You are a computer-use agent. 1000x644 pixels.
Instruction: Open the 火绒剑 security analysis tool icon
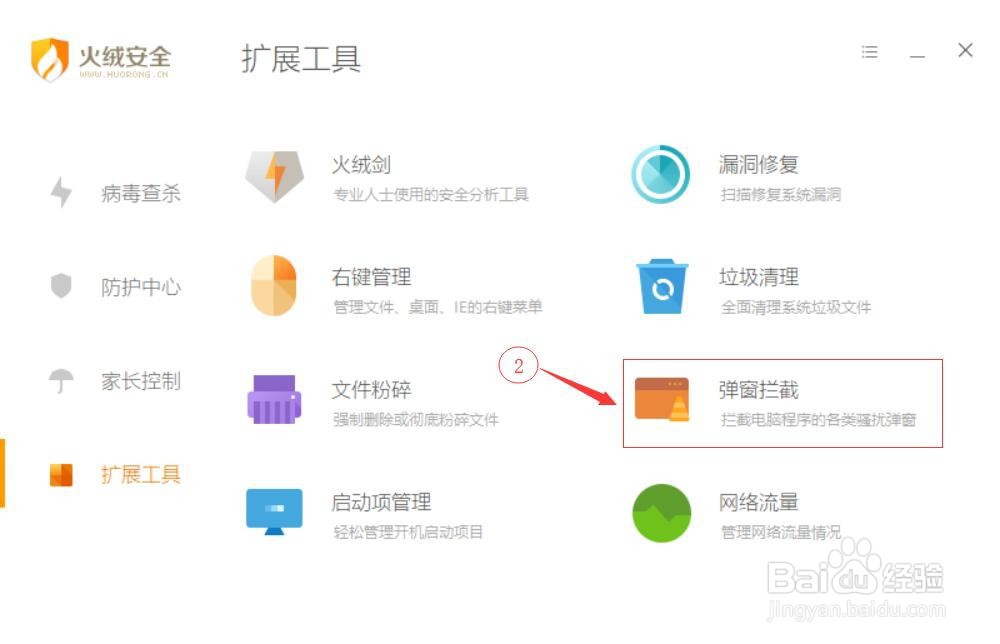point(274,177)
